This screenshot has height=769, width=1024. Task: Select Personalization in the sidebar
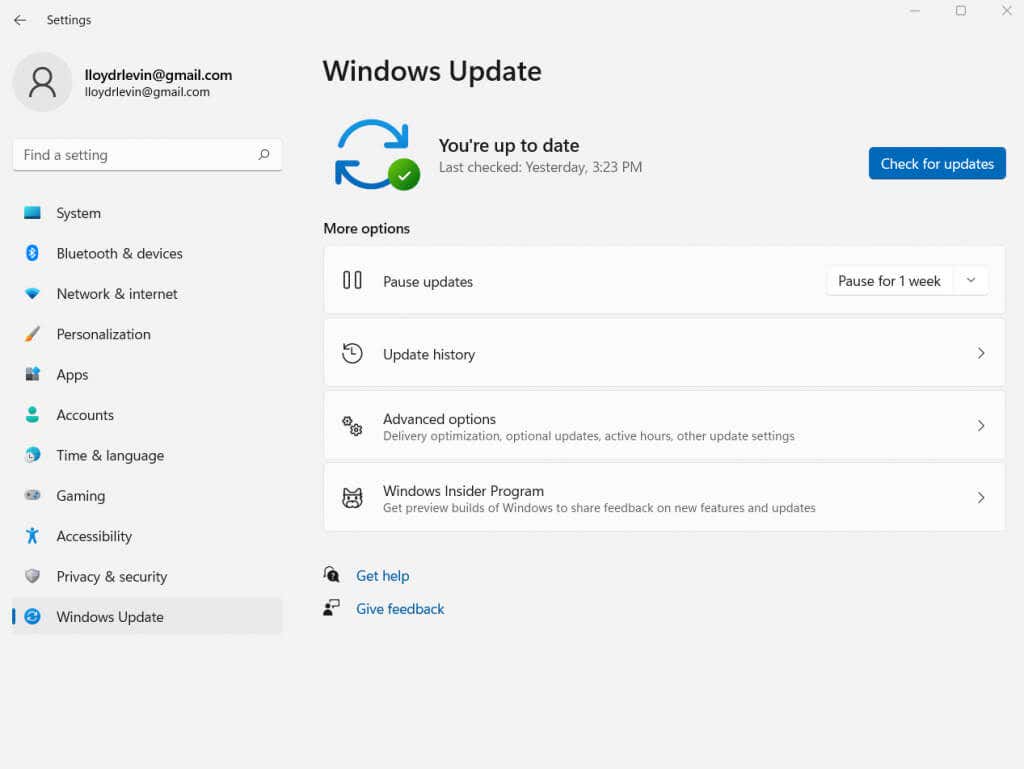147,334
